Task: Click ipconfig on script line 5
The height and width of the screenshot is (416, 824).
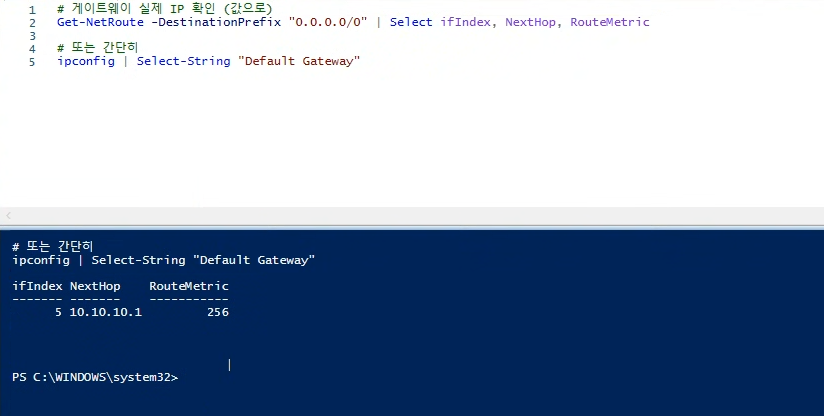Action: [86, 61]
